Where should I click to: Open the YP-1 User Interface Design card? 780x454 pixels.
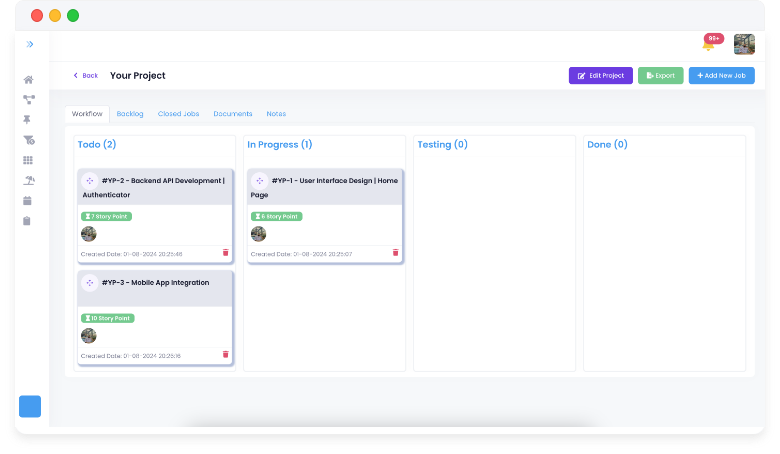click(325, 187)
